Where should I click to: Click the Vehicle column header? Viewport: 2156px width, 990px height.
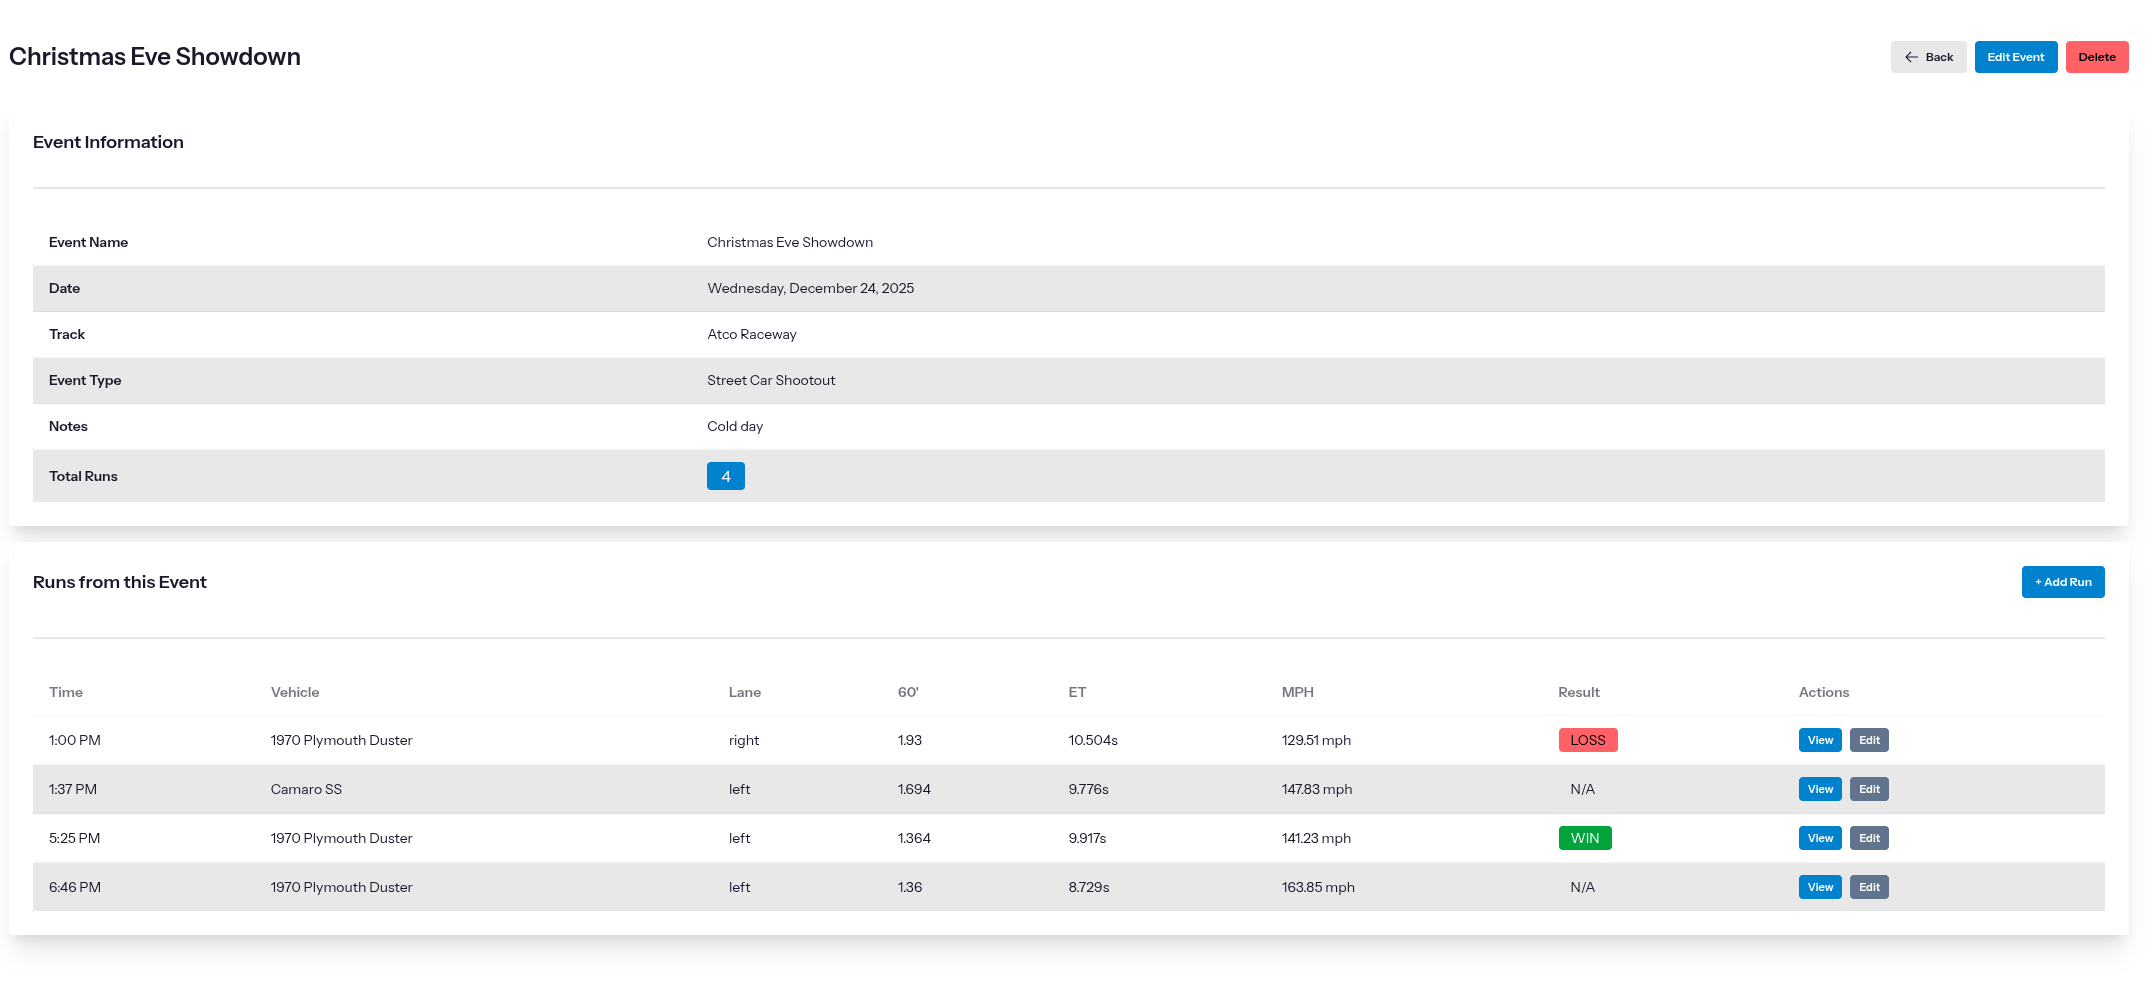click(295, 692)
